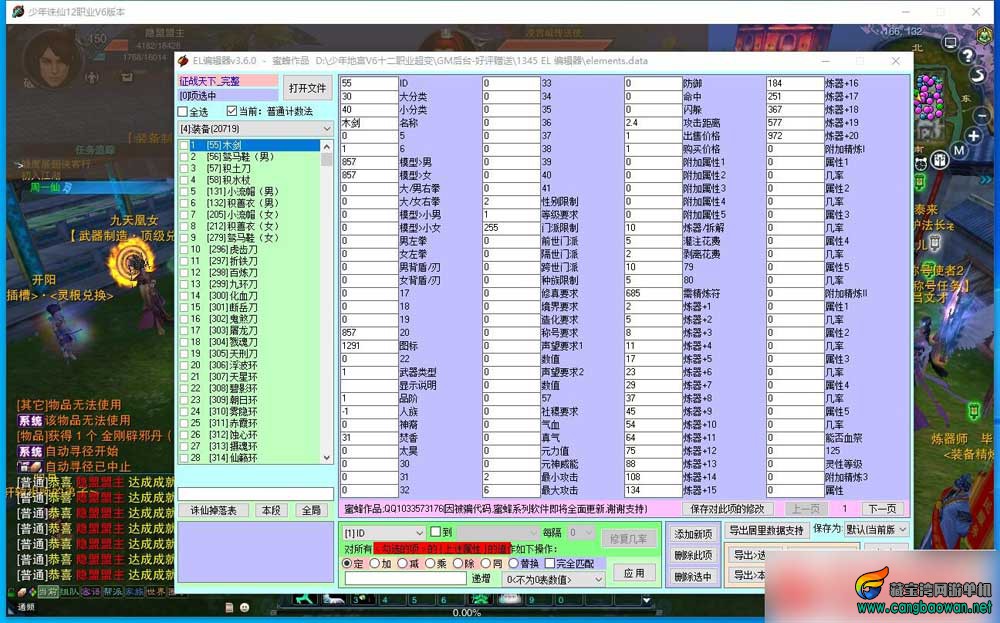The height and width of the screenshot is (623, 1000).
Task: Open the greyed dropdown after 到
Action: tap(498, 532)
